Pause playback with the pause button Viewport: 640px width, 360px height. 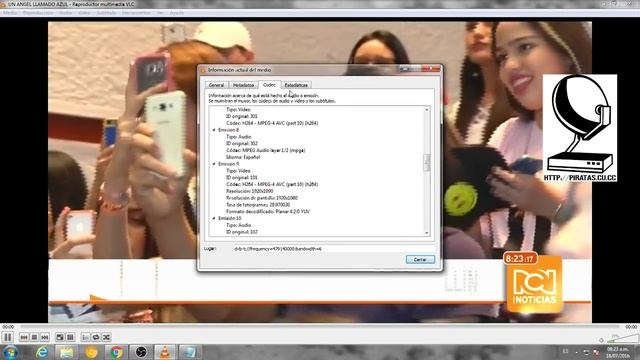7,337
